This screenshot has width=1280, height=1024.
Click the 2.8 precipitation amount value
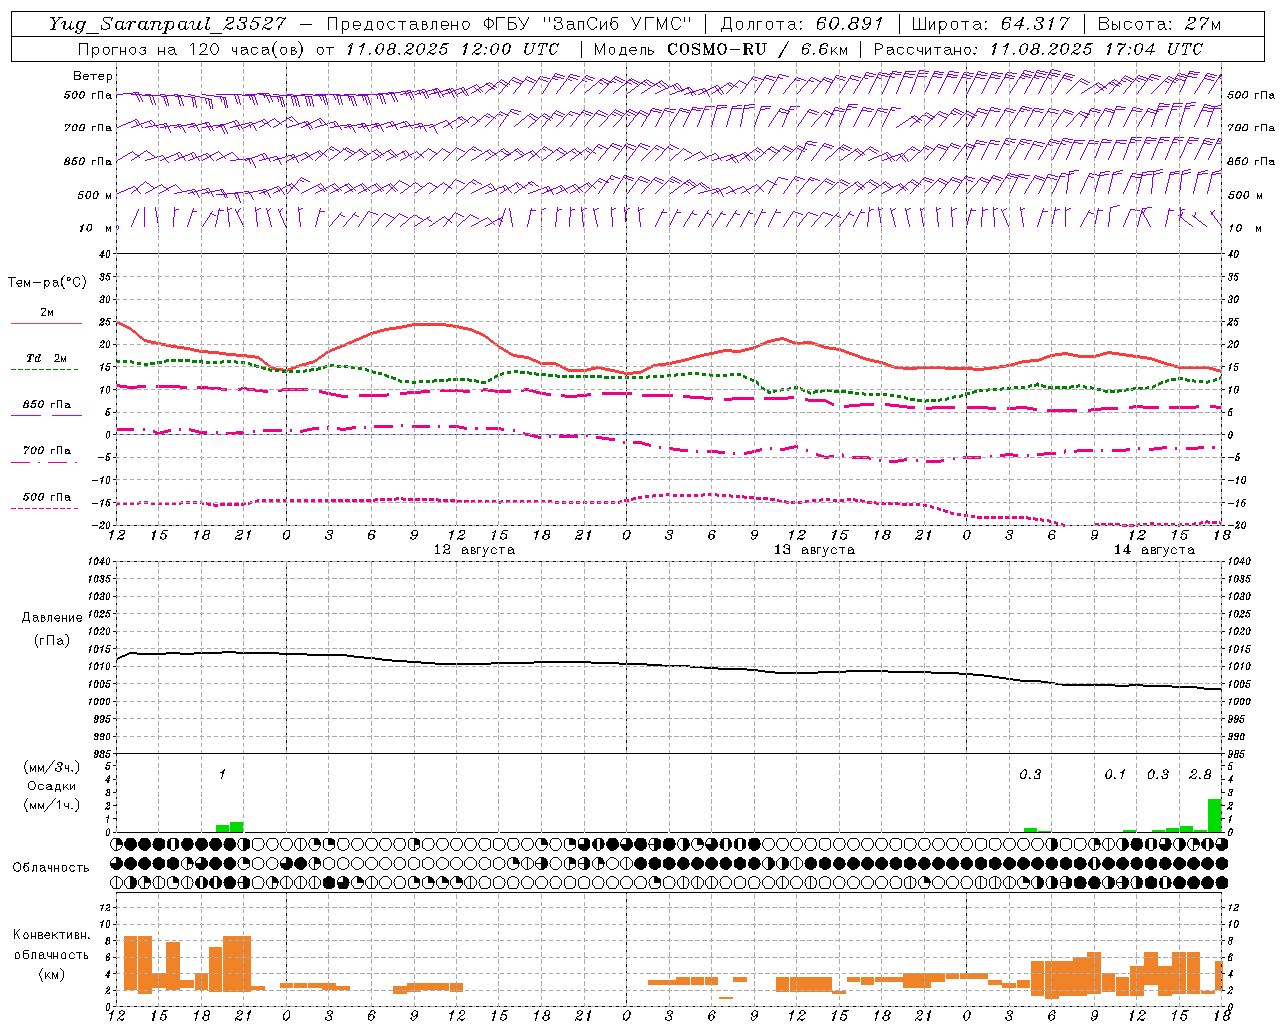(x=1200, y=775)
